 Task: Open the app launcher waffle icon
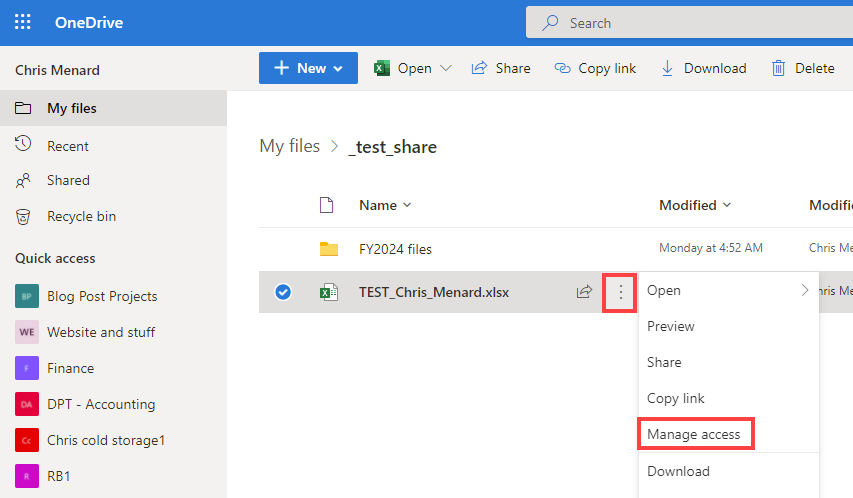click(x=22, y=22)
